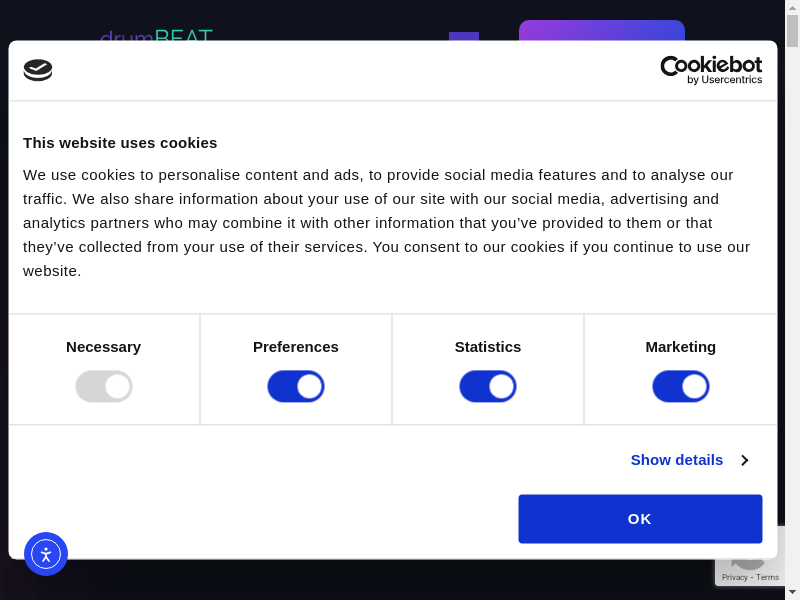Click the Preferences category label
Screen dimensions: 800x600
pyautogui.click(x=296, y=347)
